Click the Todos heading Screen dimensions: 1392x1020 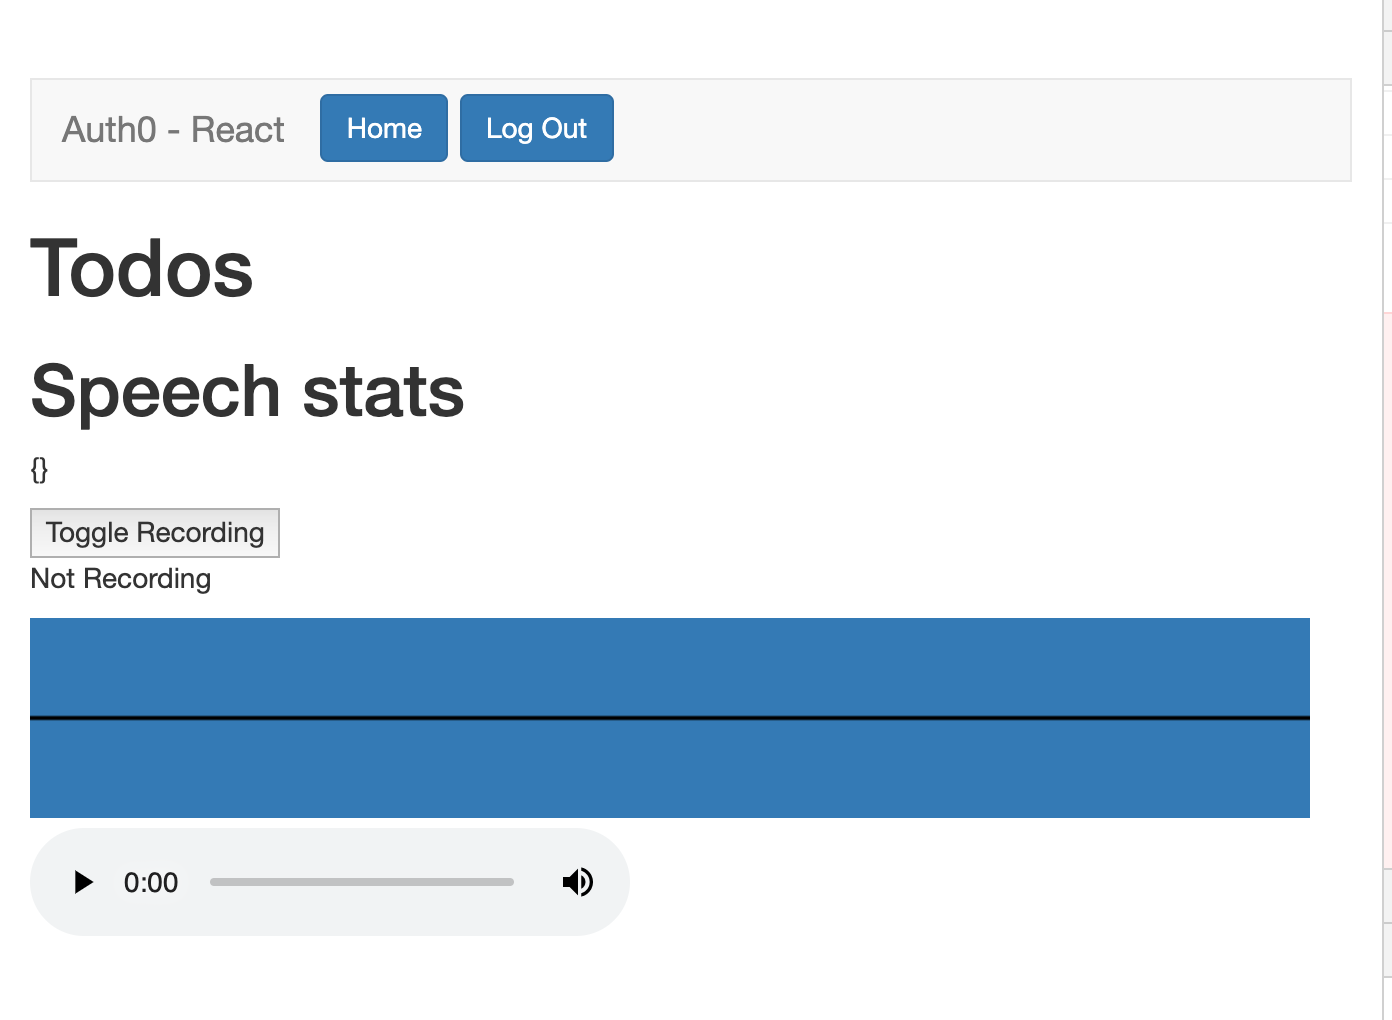tap(142, 269)
